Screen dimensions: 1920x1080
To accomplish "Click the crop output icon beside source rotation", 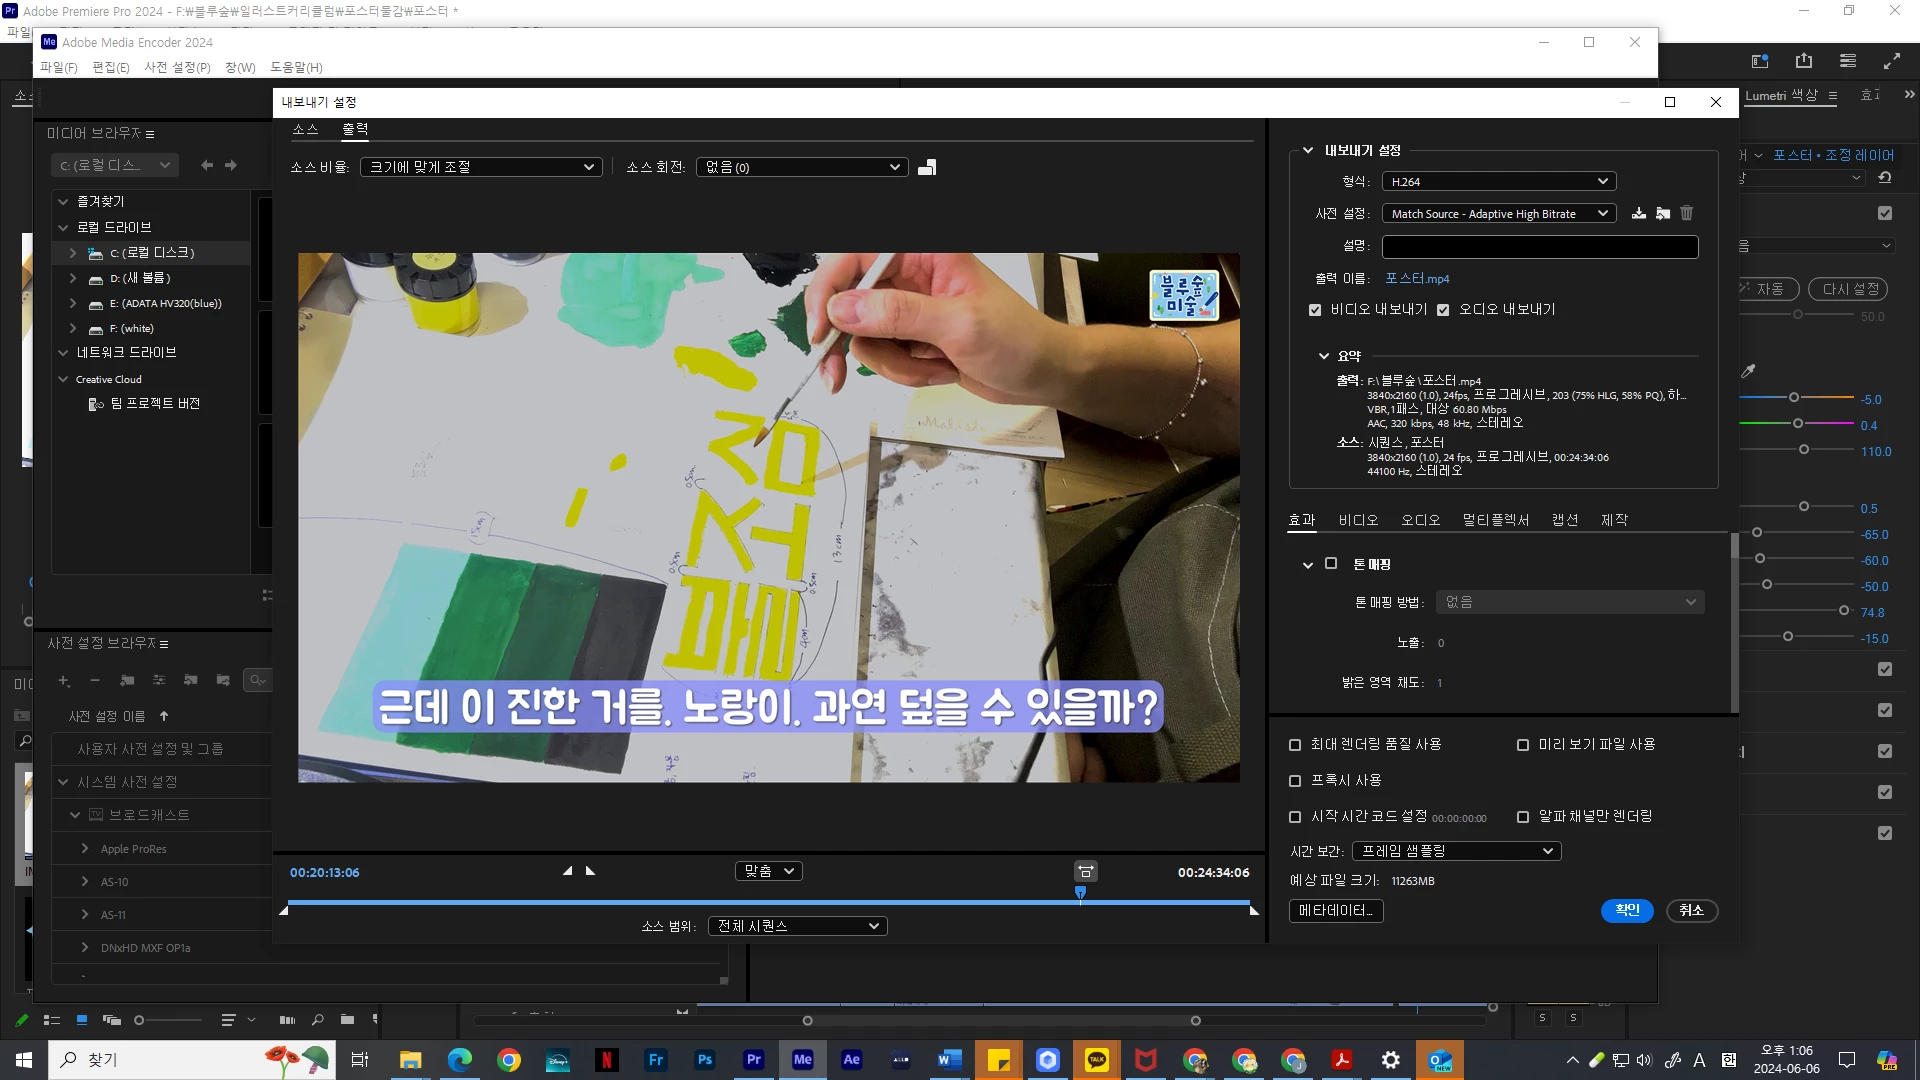I will (927, 167).
